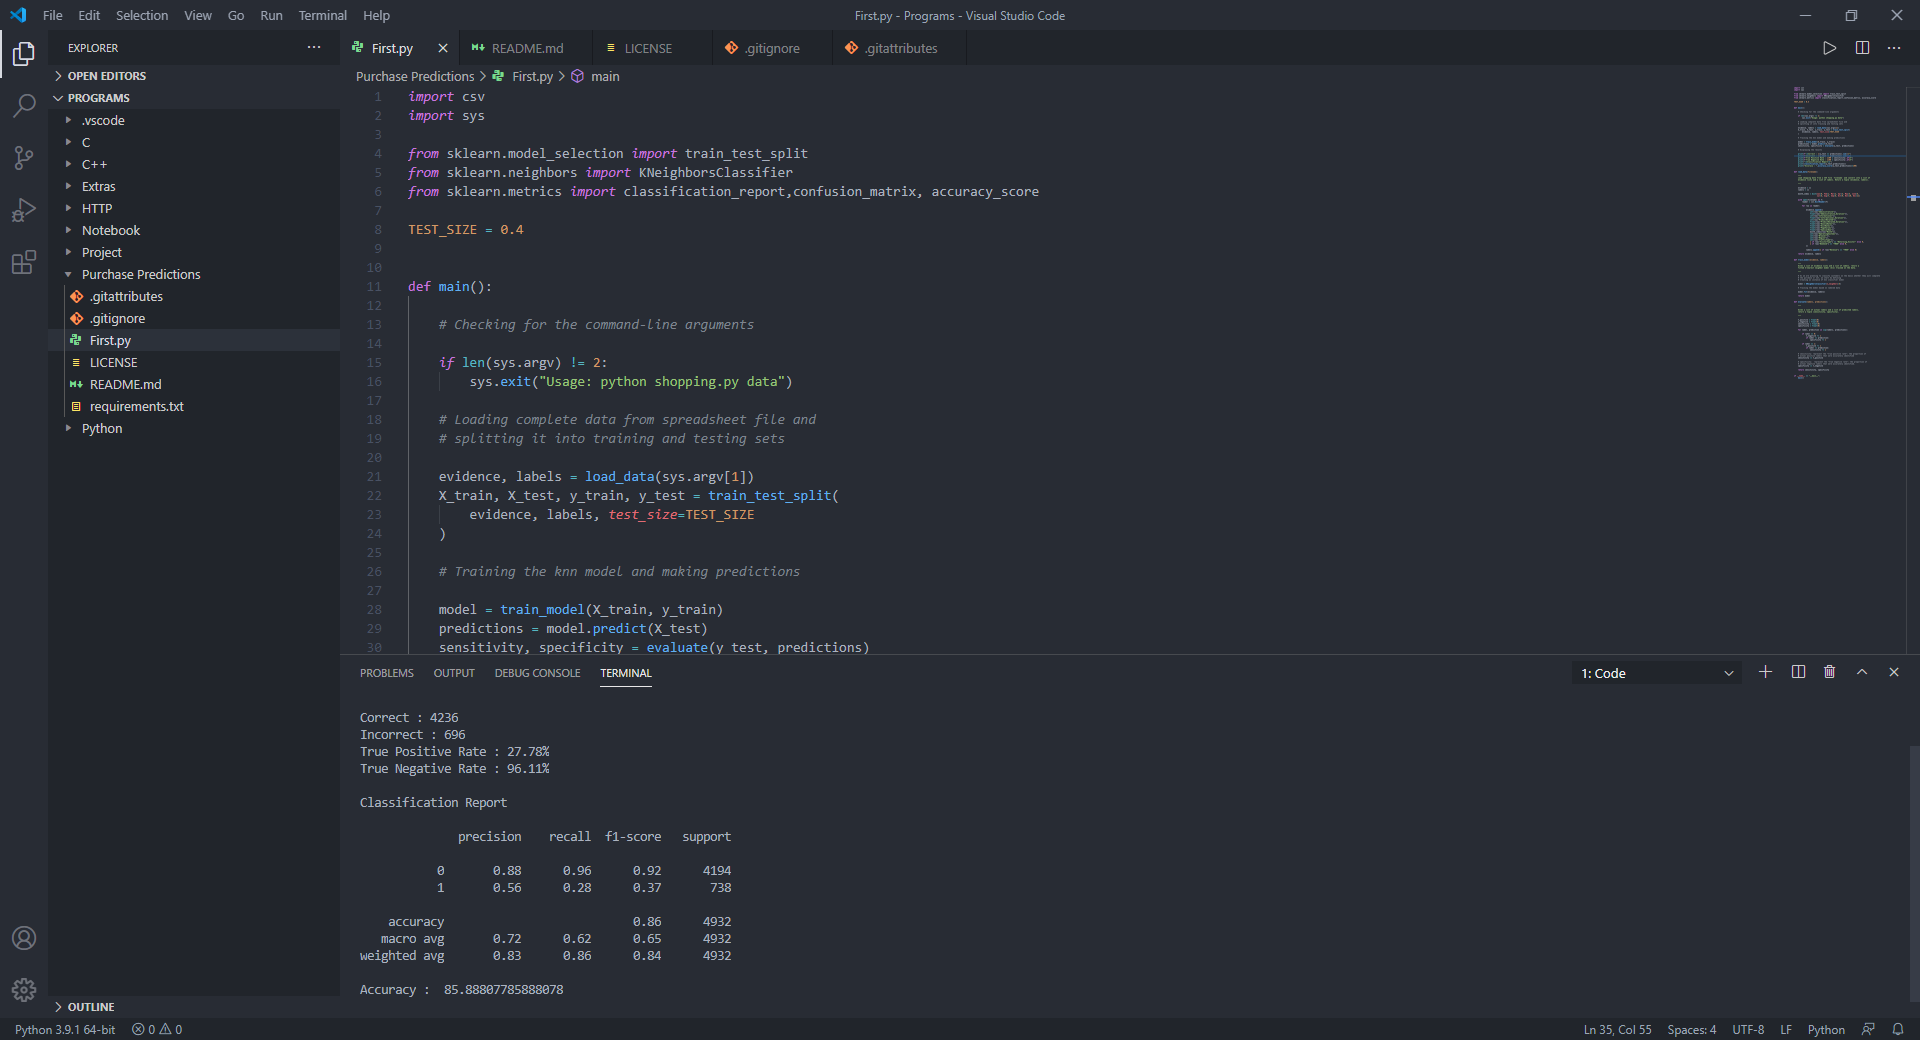The width and height of the screenshot is (1920, 1040).
Task: Click Python 3.9.1 64-bit interpreter selector
Action: pos(65,1029)
